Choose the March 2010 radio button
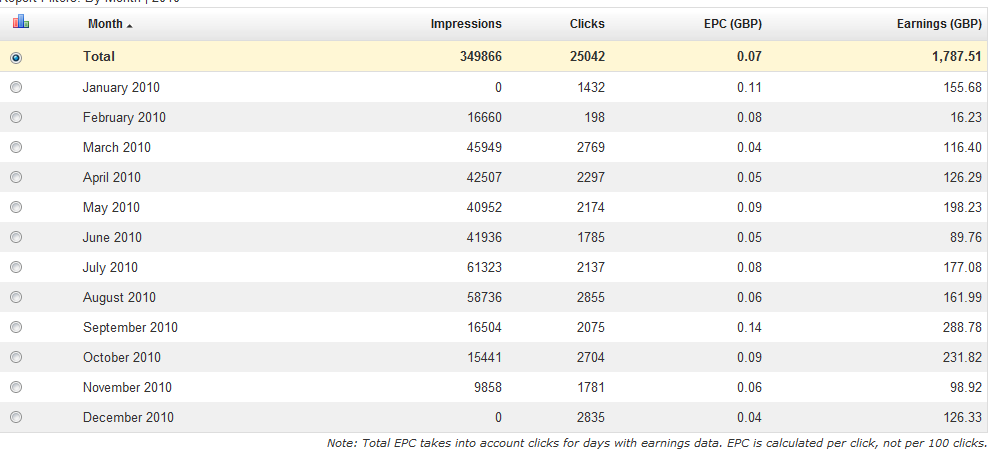Viewport: 994px width, 454px height. click(x=16, y=147)
